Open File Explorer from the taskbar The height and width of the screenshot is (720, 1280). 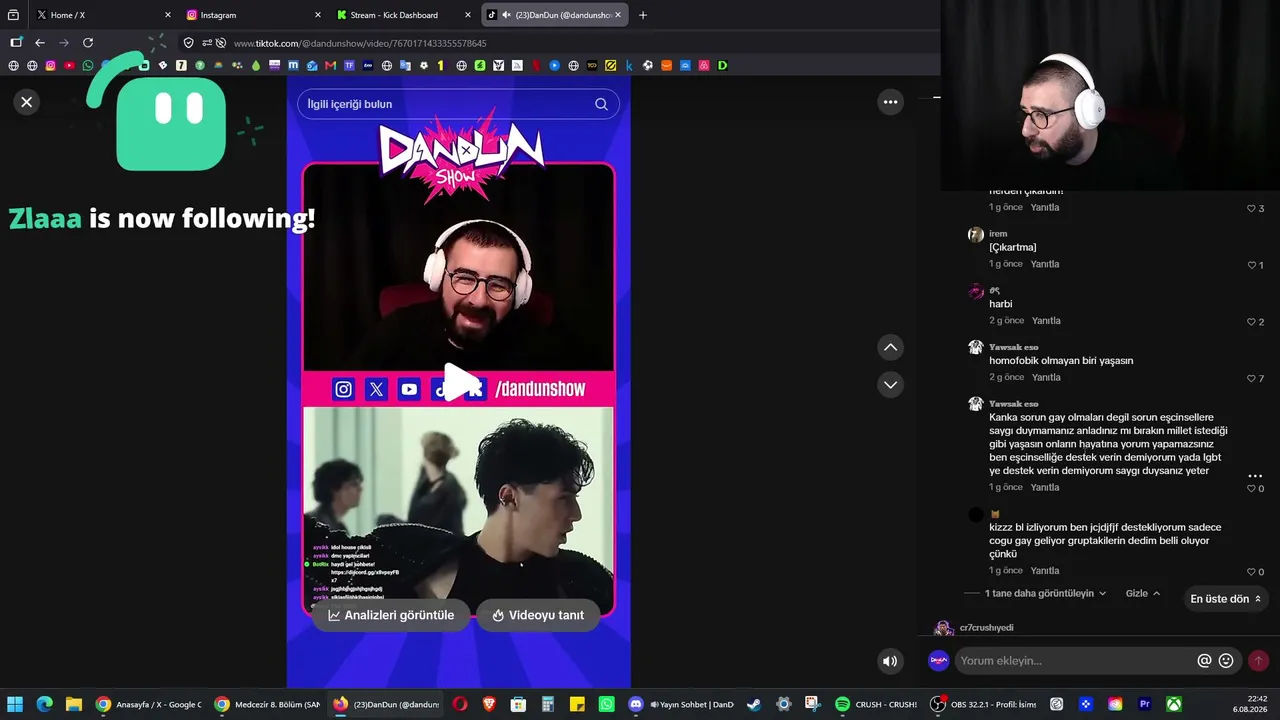point(73,704)
